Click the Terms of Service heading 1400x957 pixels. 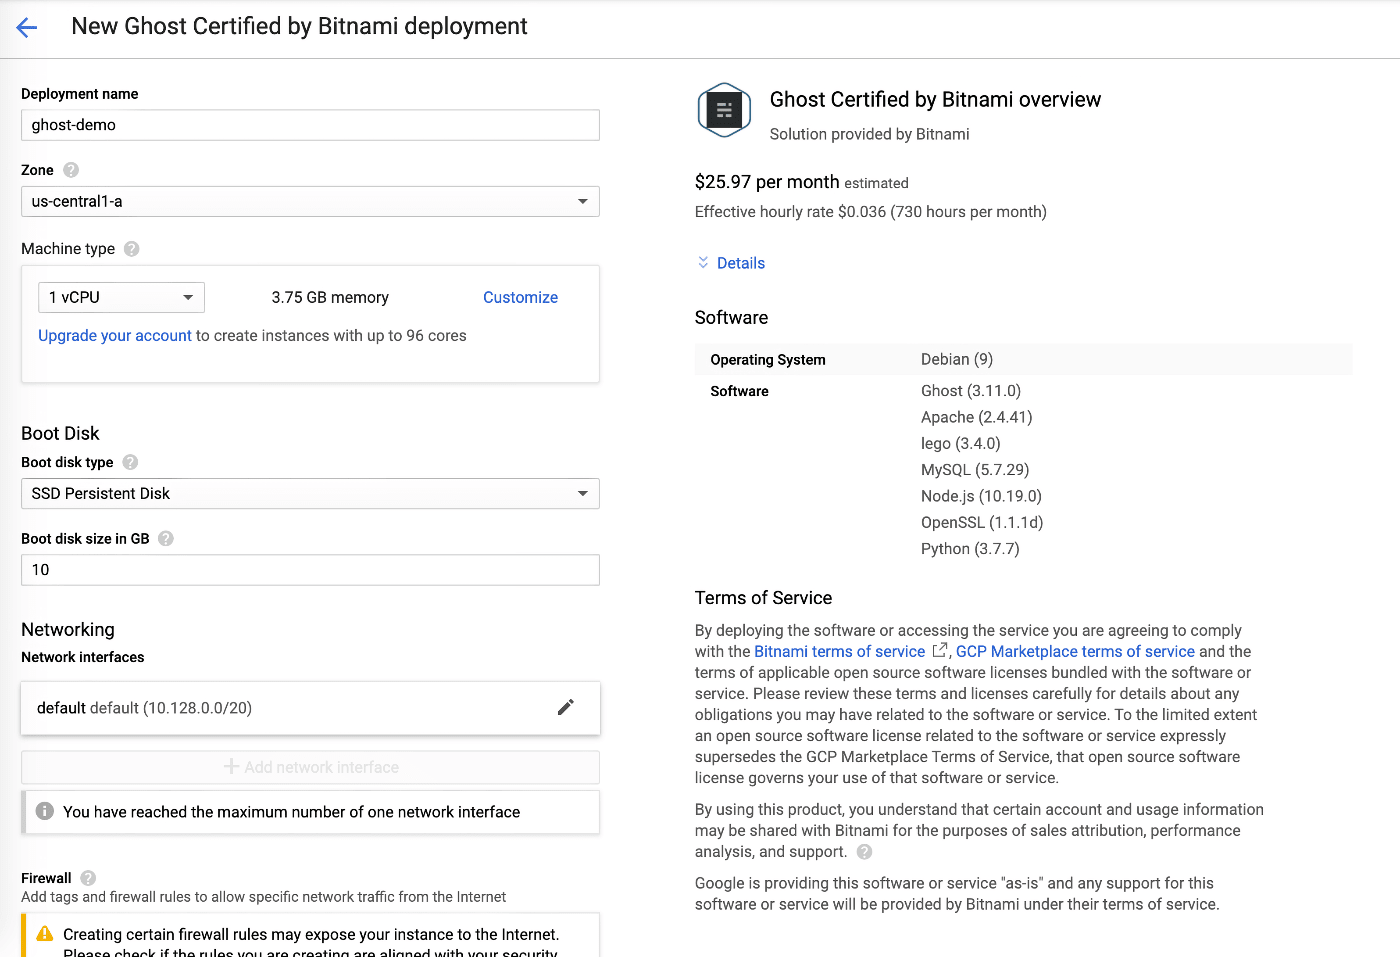[764, 598]
